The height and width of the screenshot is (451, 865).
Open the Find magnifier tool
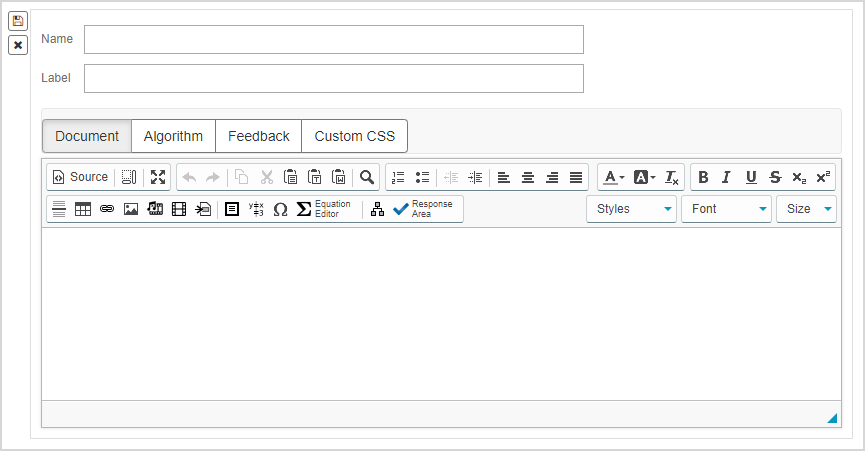pos(367,177)
